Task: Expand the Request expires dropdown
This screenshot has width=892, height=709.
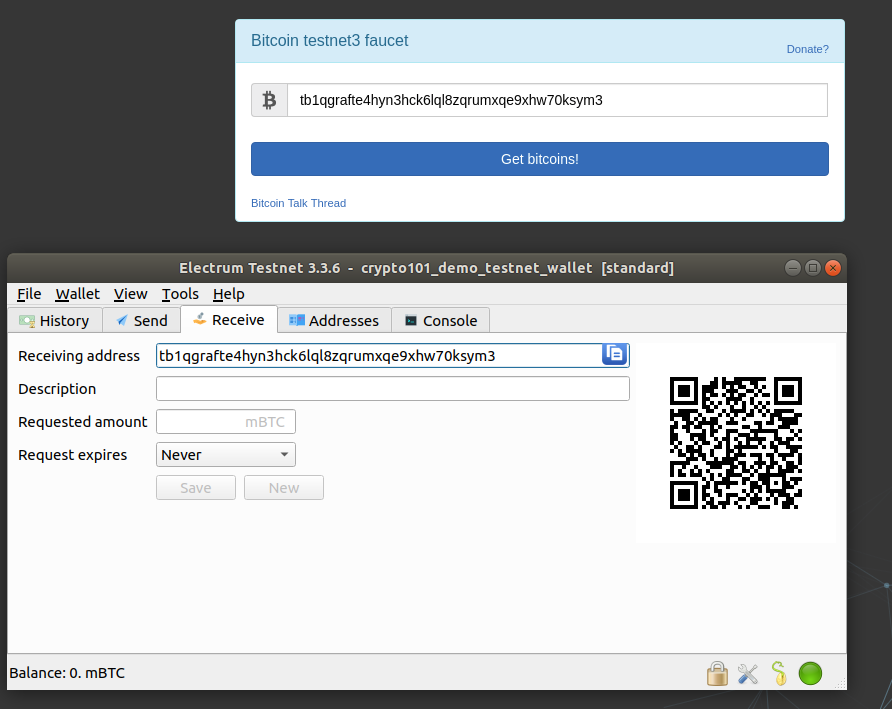Action: click(226, 455)
